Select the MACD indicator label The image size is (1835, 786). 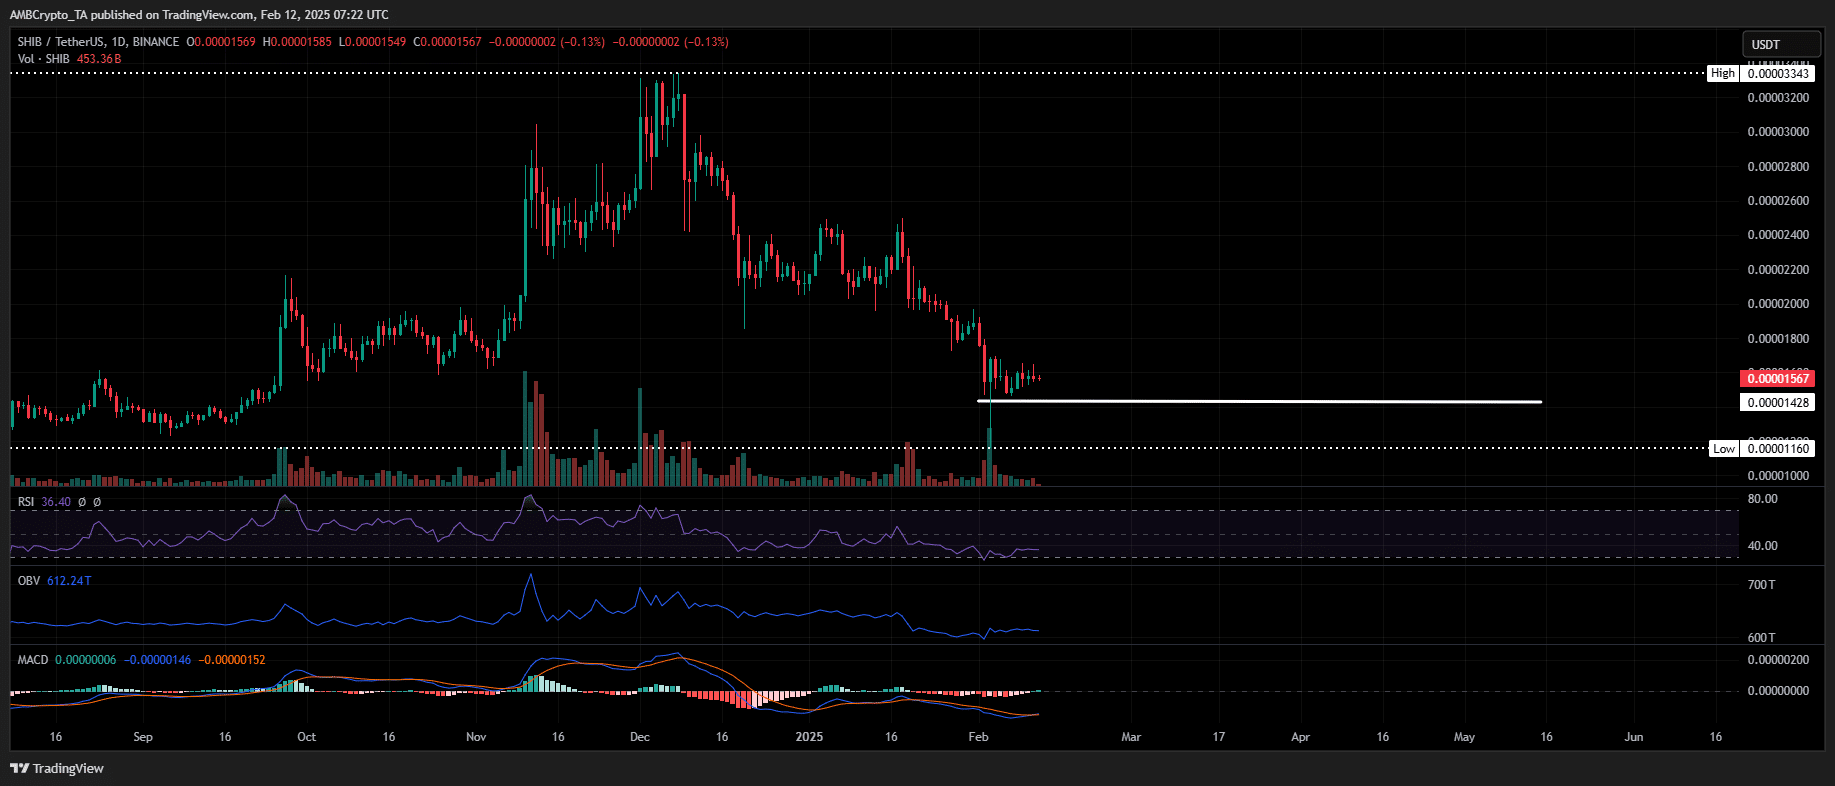click(x=33, y=660)
